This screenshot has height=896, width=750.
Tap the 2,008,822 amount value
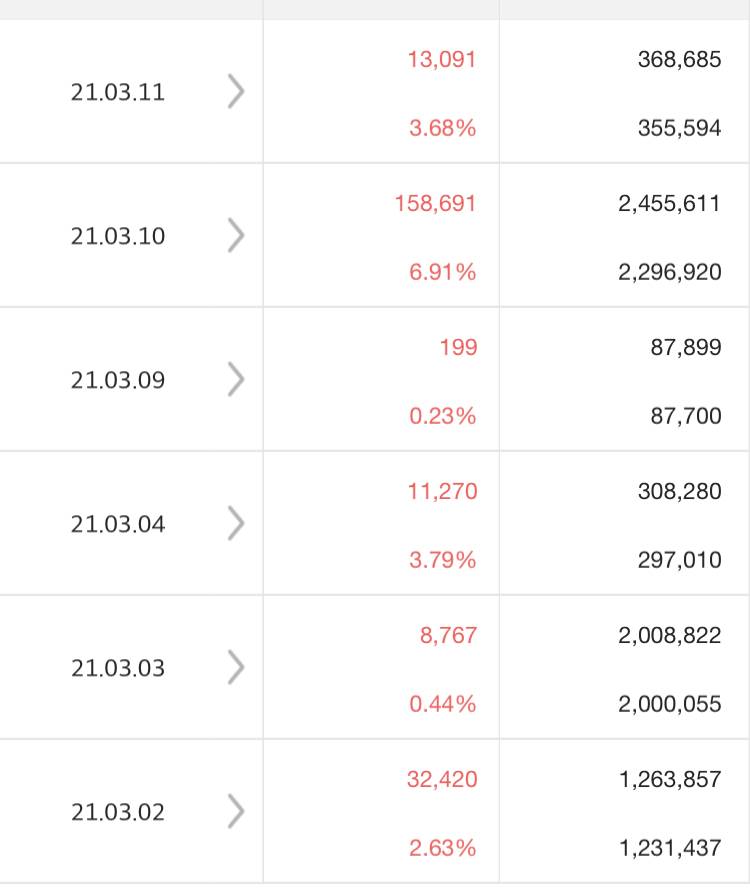pyautogui.click(x=669, y=635)
